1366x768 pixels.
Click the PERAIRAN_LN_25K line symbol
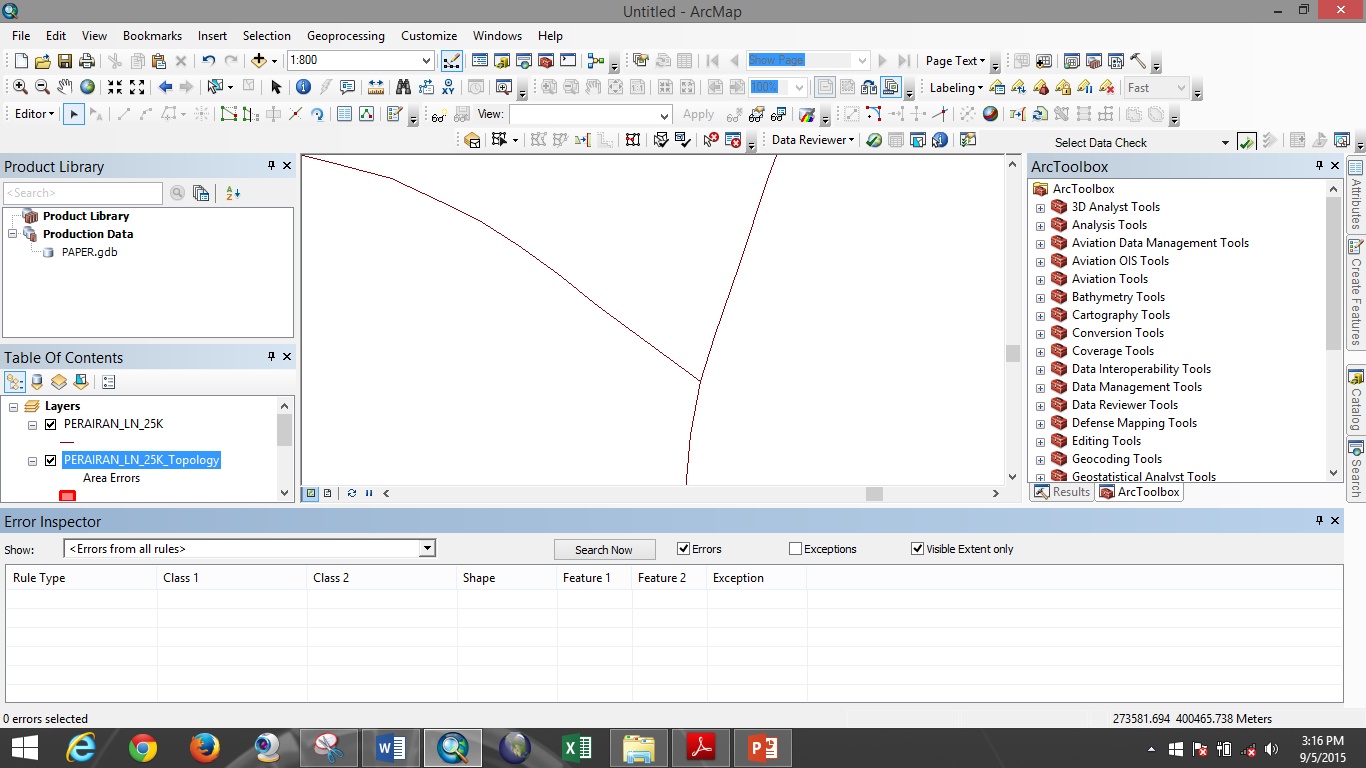(67, 442)
